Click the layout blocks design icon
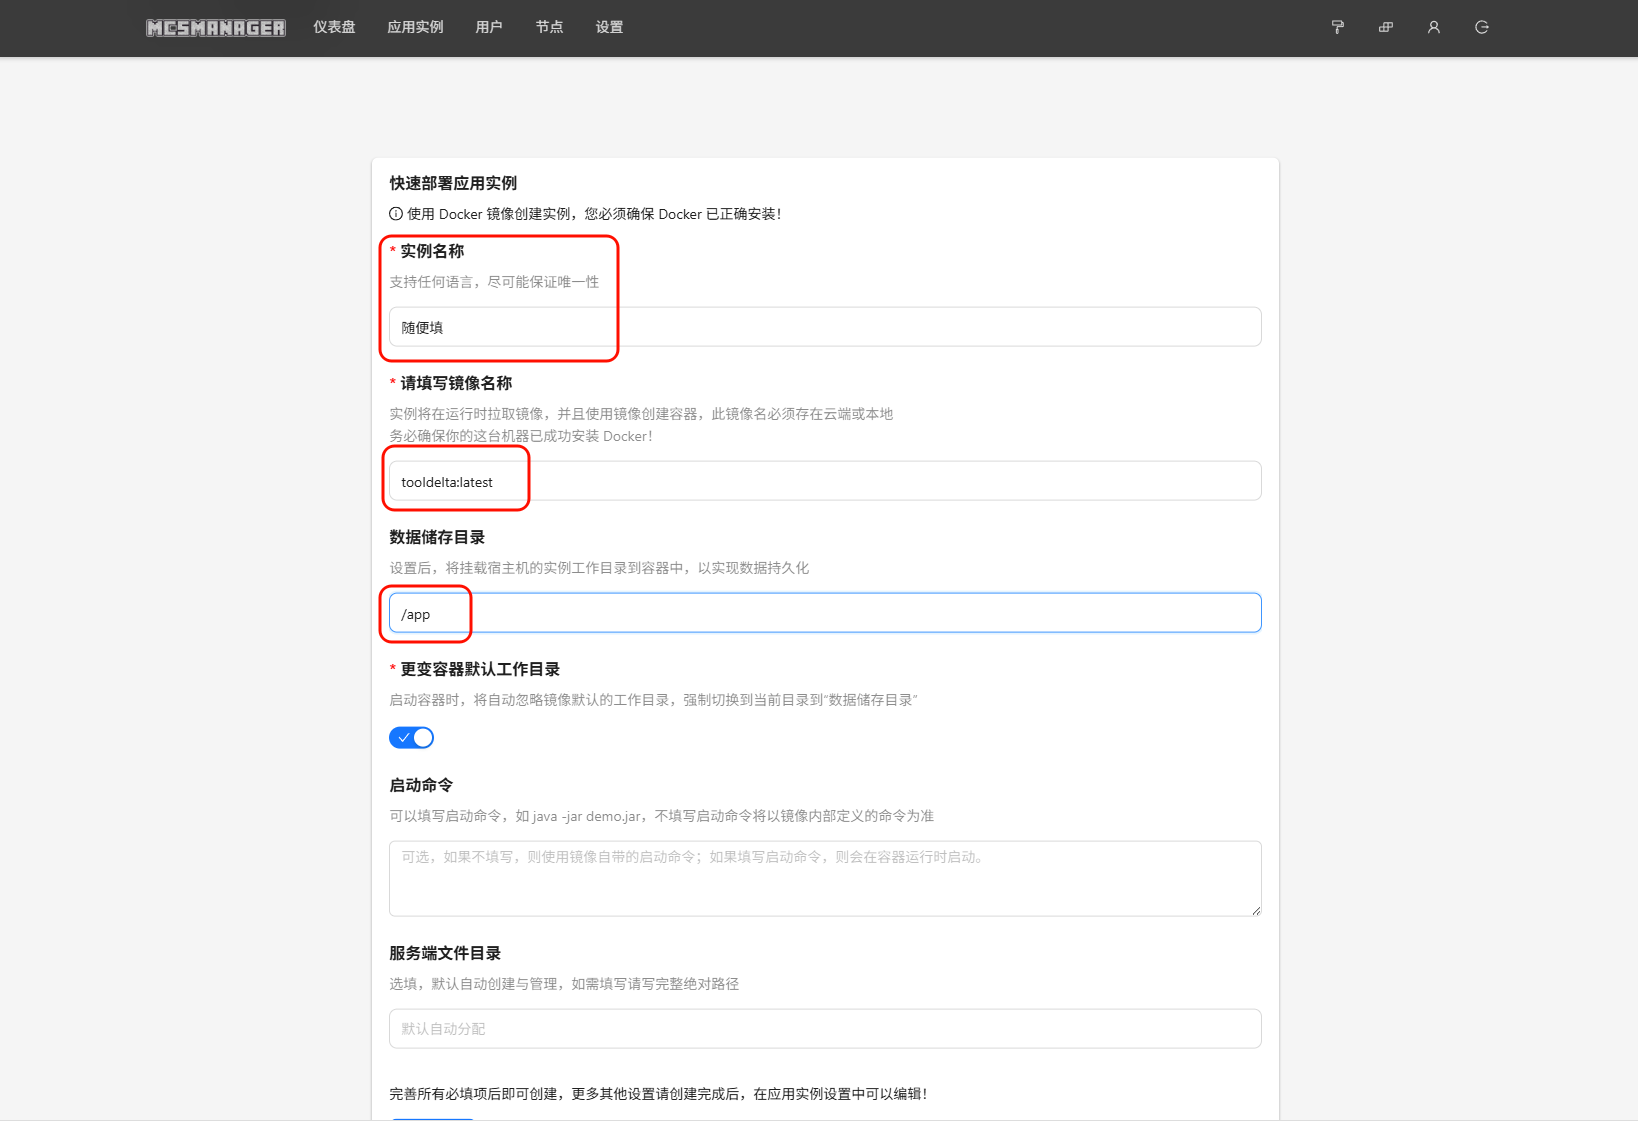 coord(1385,28)
